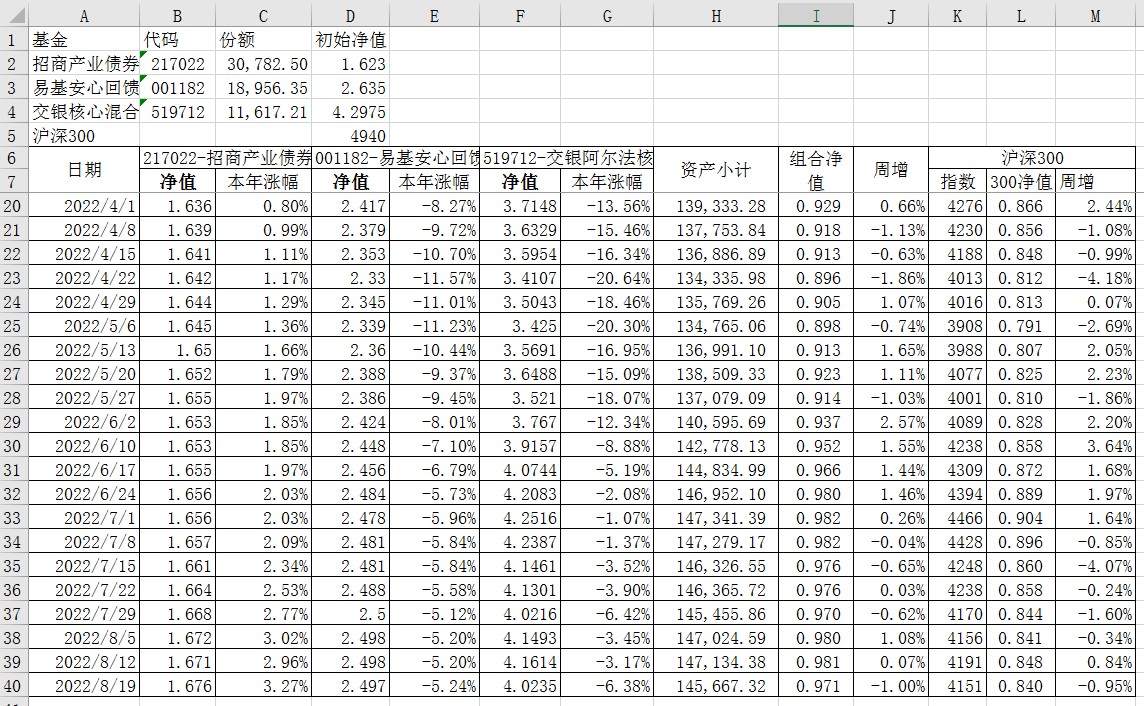Click cell with fund code 001182
Viewport: 1144px width, 706px height.
[177, 88]
